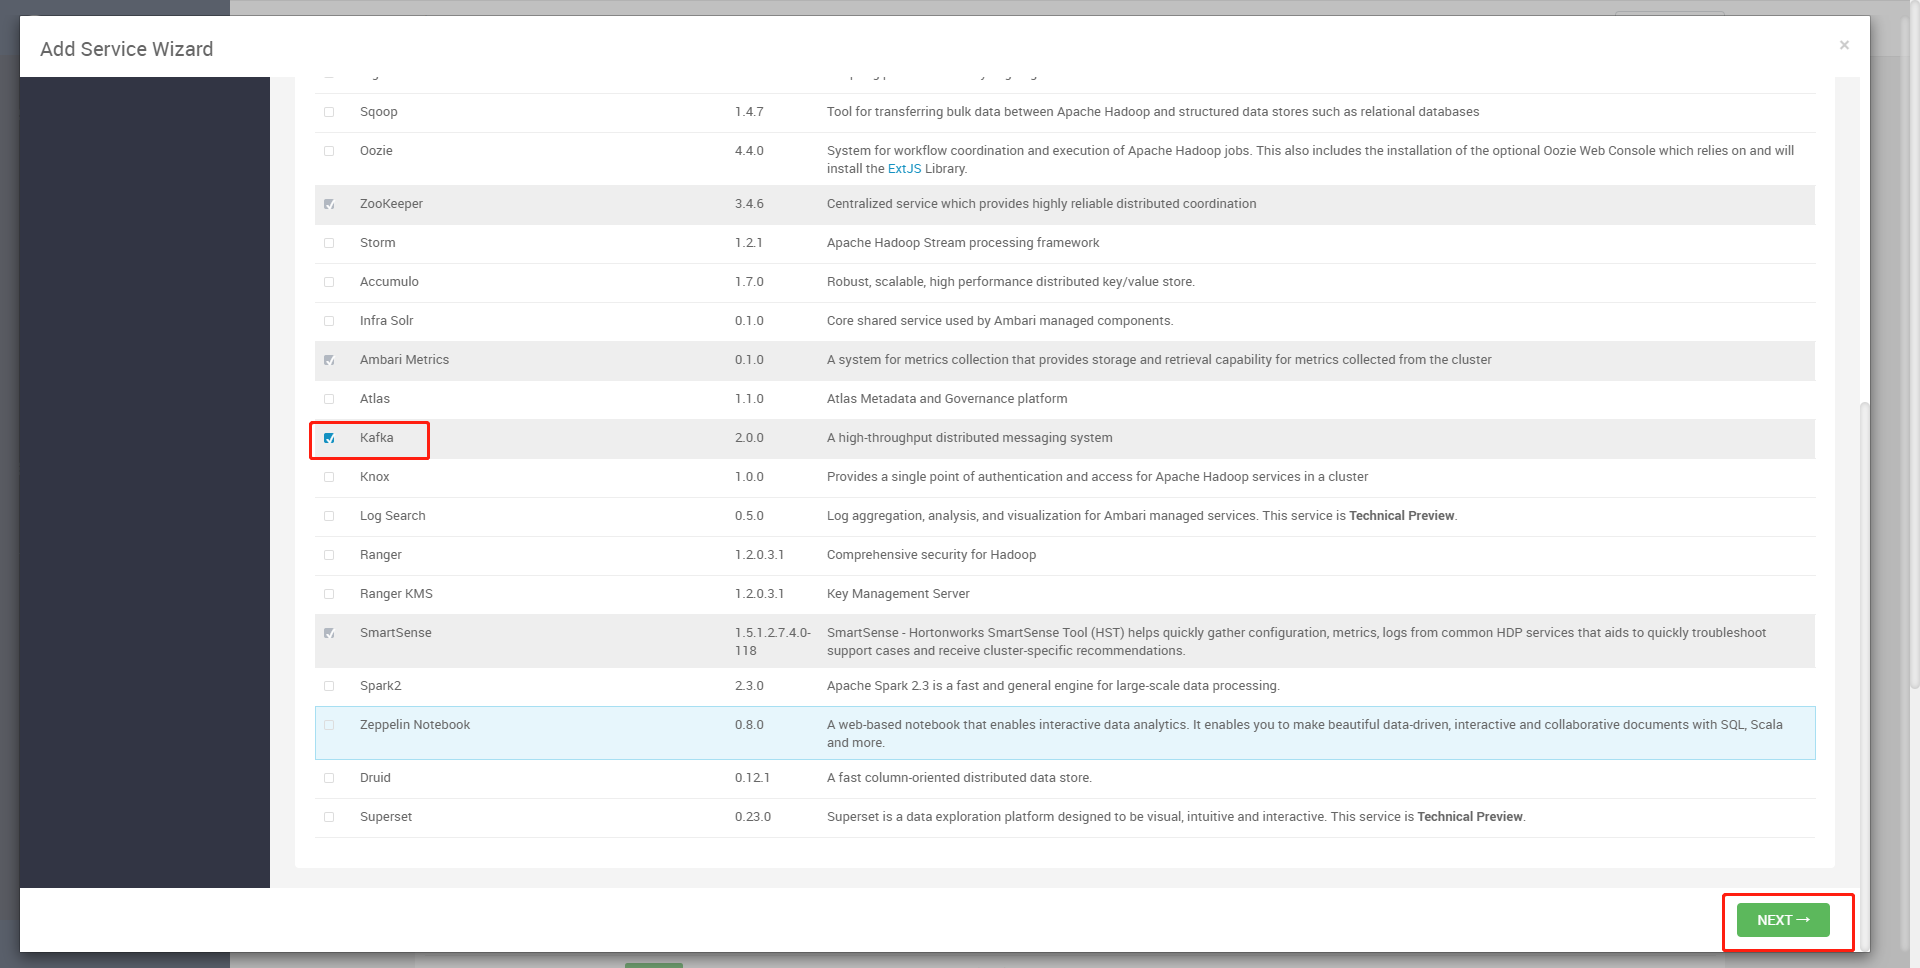Enable the Log Search checkbox
Image resolution: width=1920 pixels, height=968 pixels.
pyautogui.click(x=329, y=516)
